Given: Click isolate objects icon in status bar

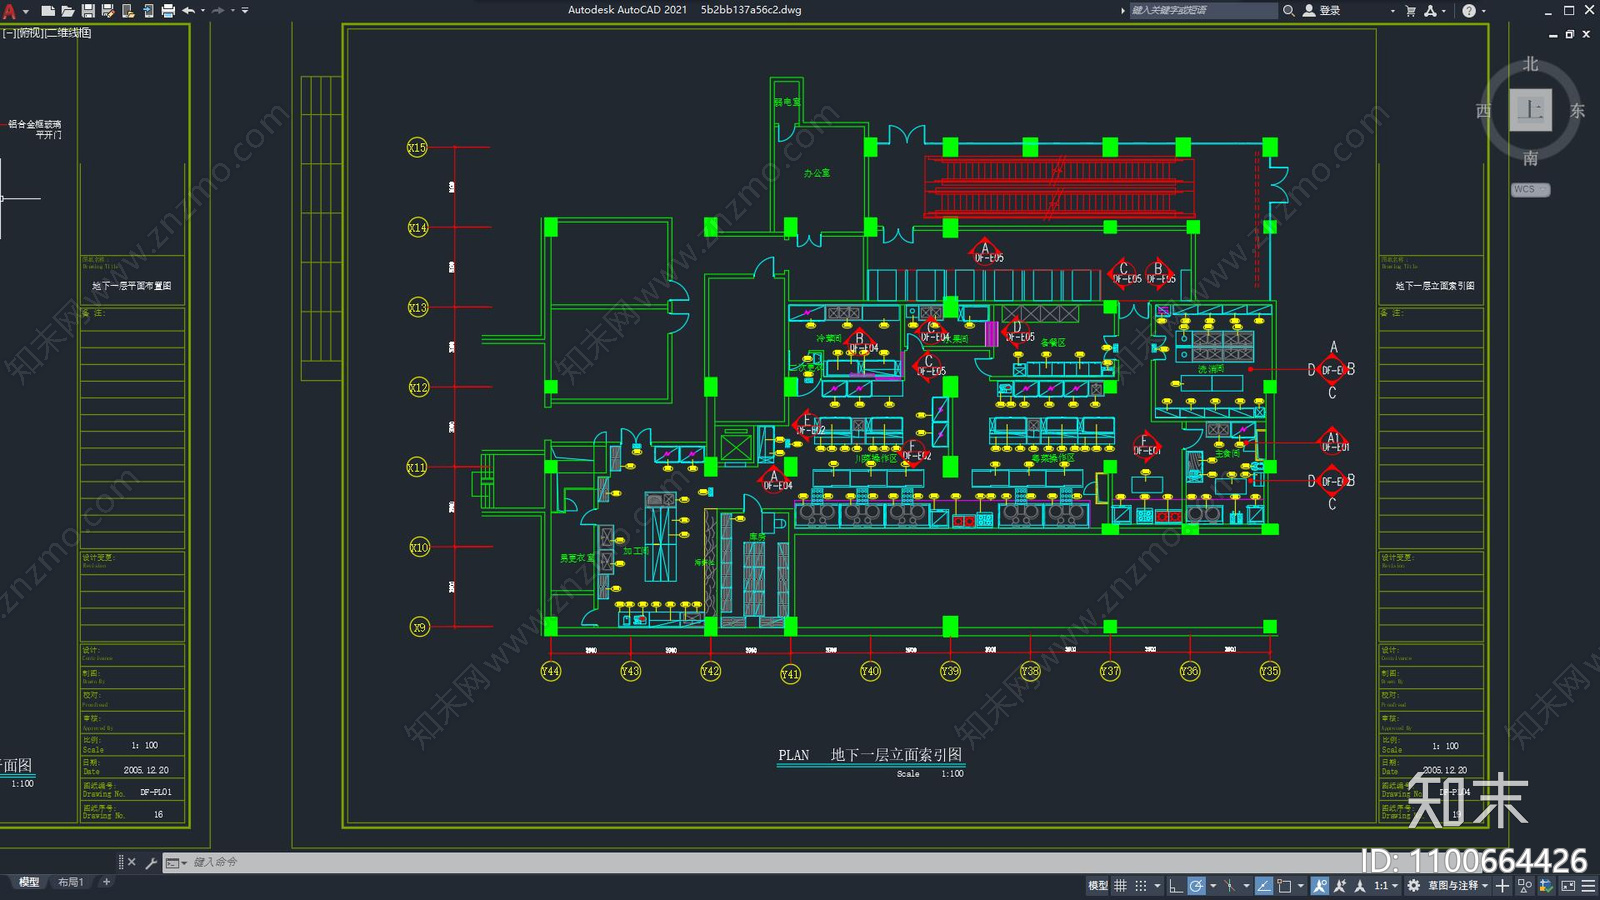Looking at the screenshot, I should [1524, 885].
